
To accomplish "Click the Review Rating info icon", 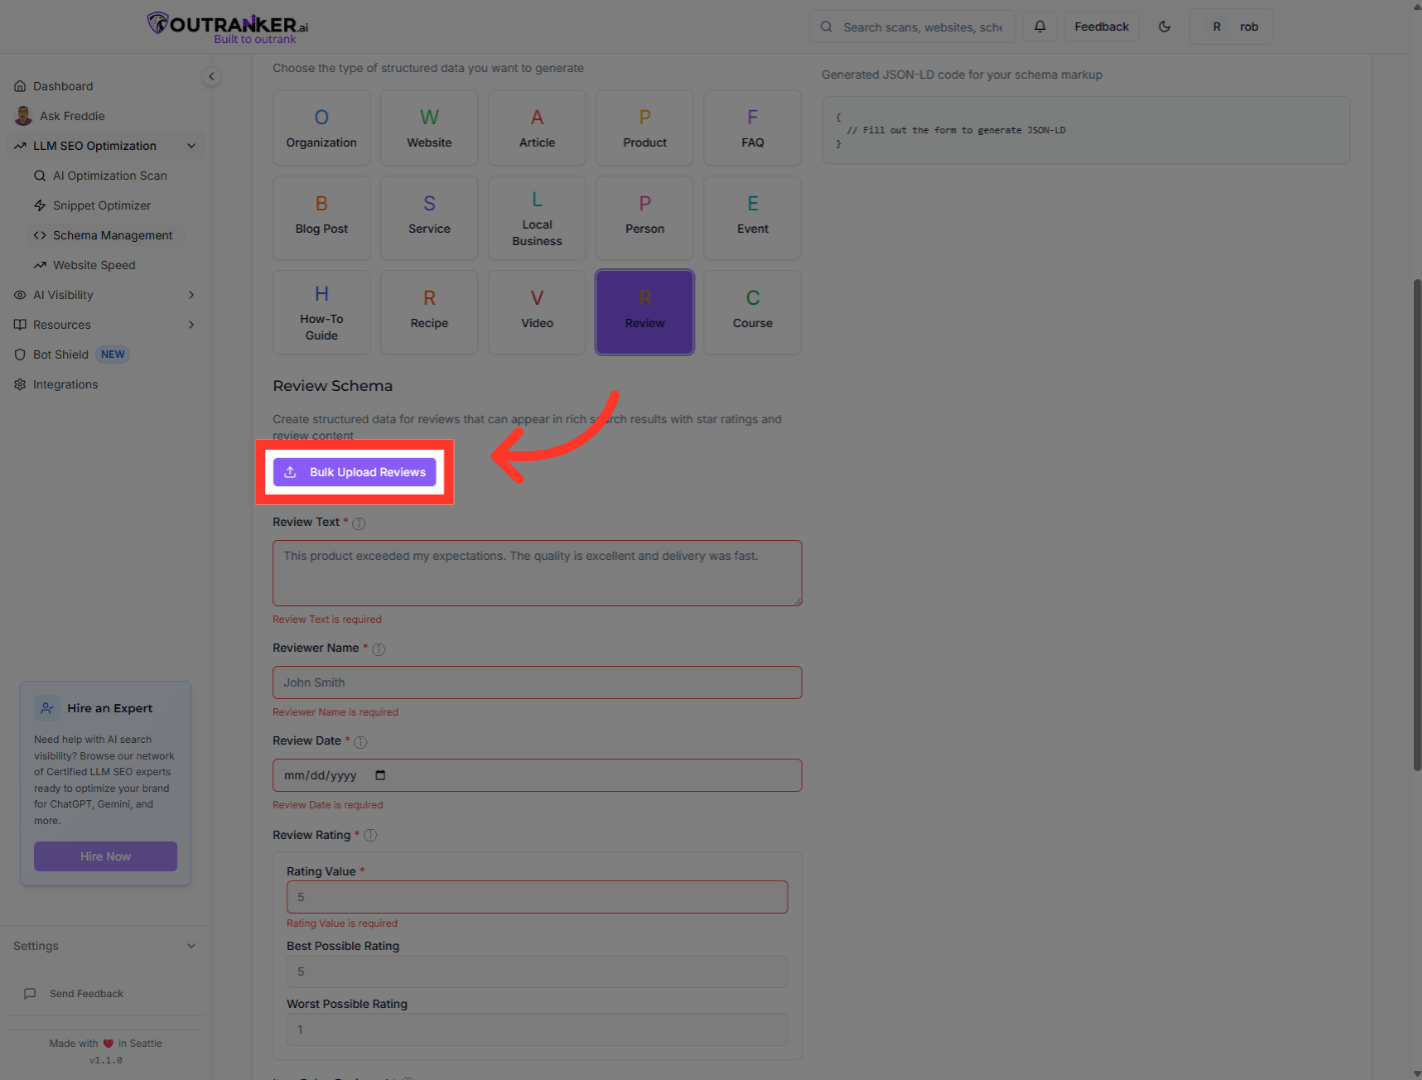I will [370, 836].
